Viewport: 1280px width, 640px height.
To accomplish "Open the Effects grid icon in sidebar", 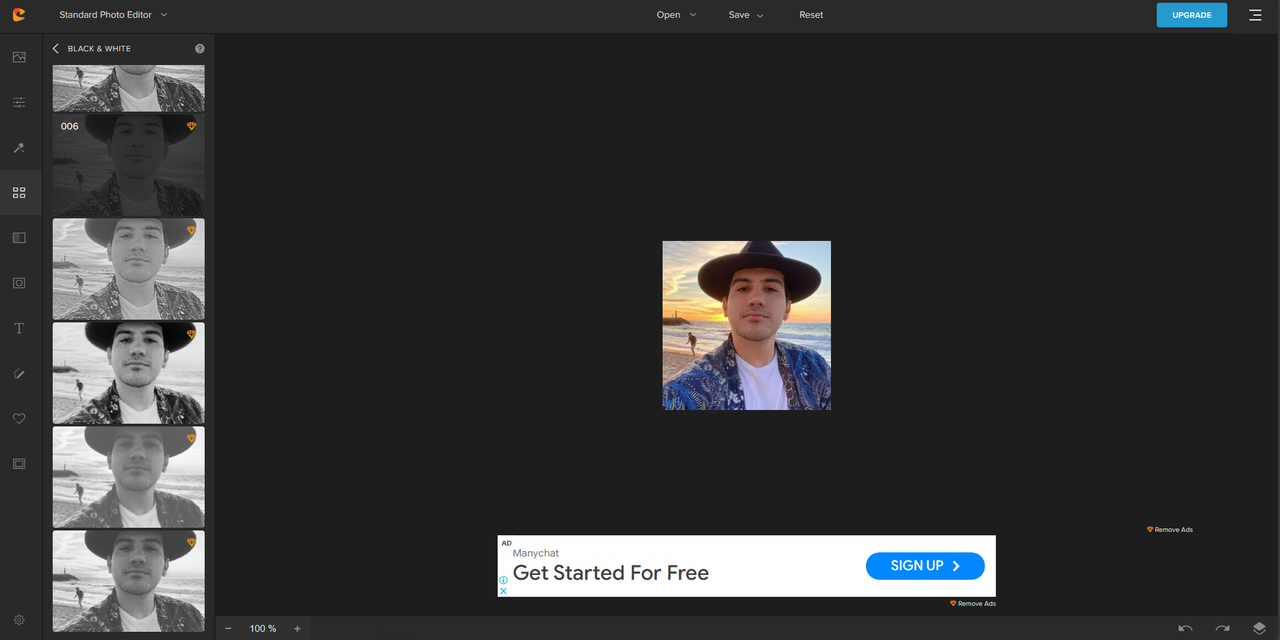I will pos(19,193).
